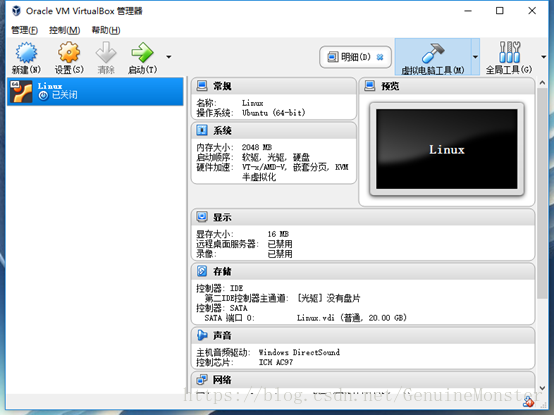
Task: Click scrollbar down arrow in details pane
Action: click(542, 389)
